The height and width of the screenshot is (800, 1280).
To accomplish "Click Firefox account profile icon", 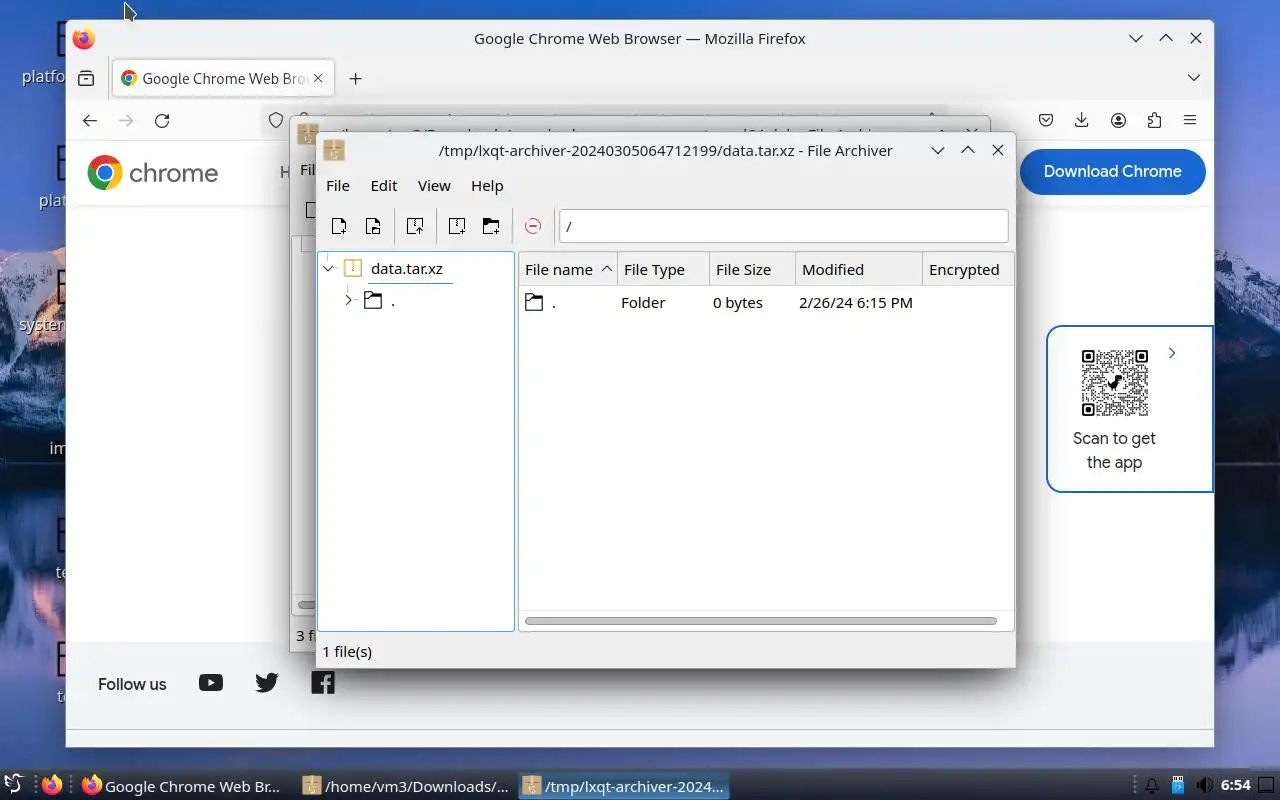I will 1118,120.
